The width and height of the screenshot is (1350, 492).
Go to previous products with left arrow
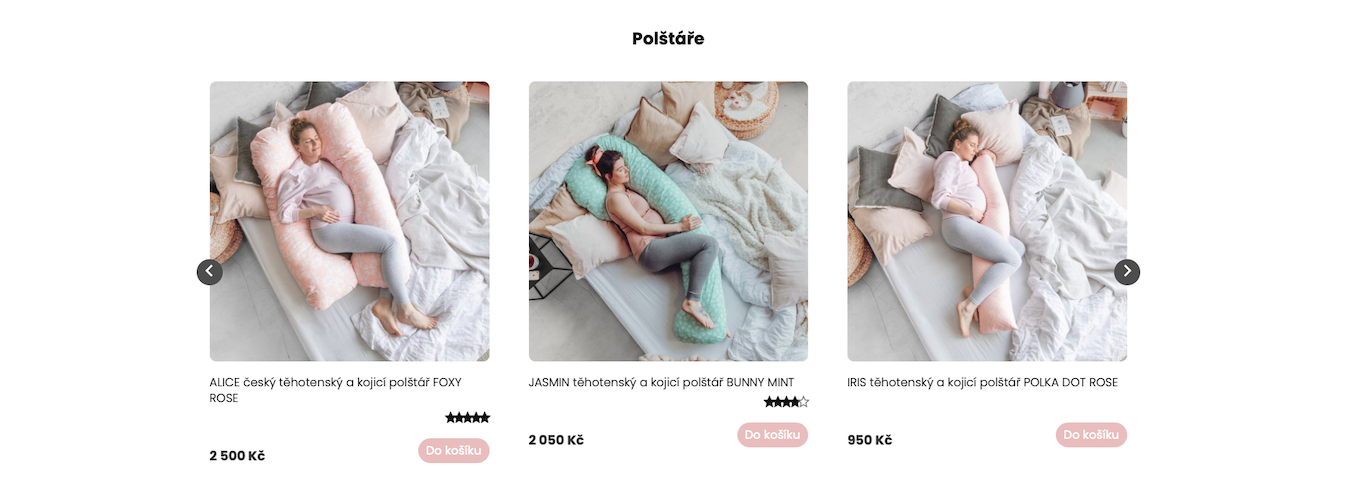210,272
